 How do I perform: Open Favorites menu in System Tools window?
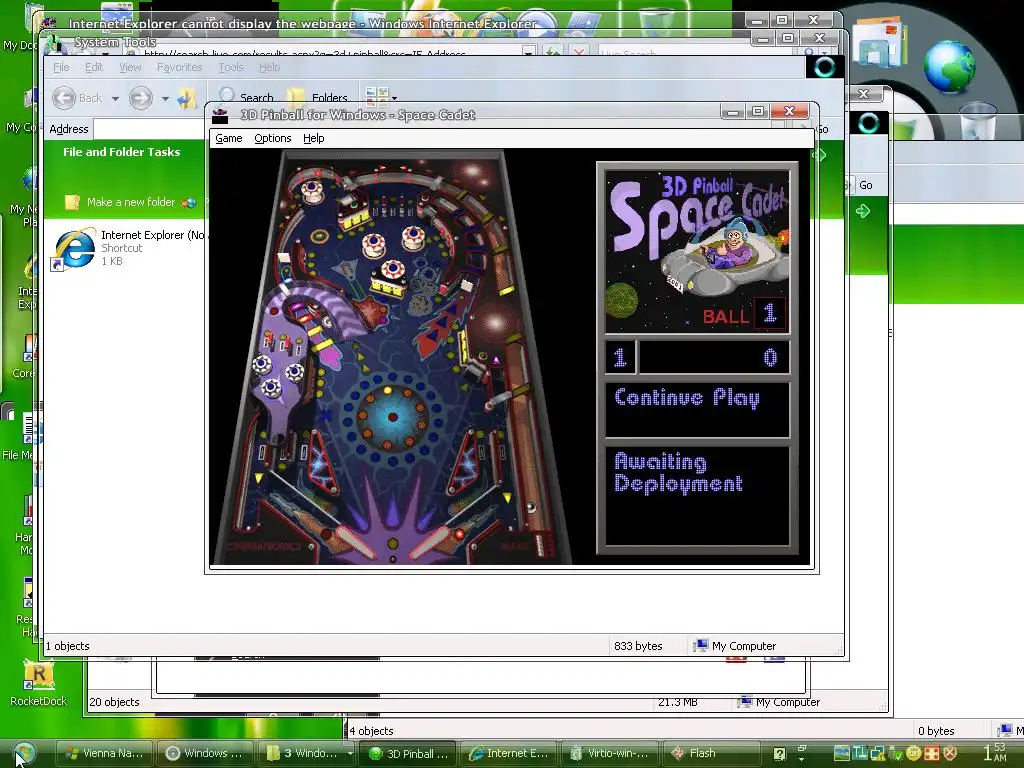tap(179, 67)
